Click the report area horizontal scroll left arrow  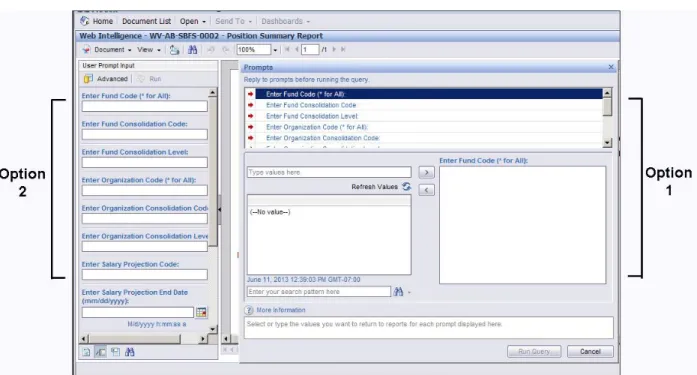coord(226,339)
